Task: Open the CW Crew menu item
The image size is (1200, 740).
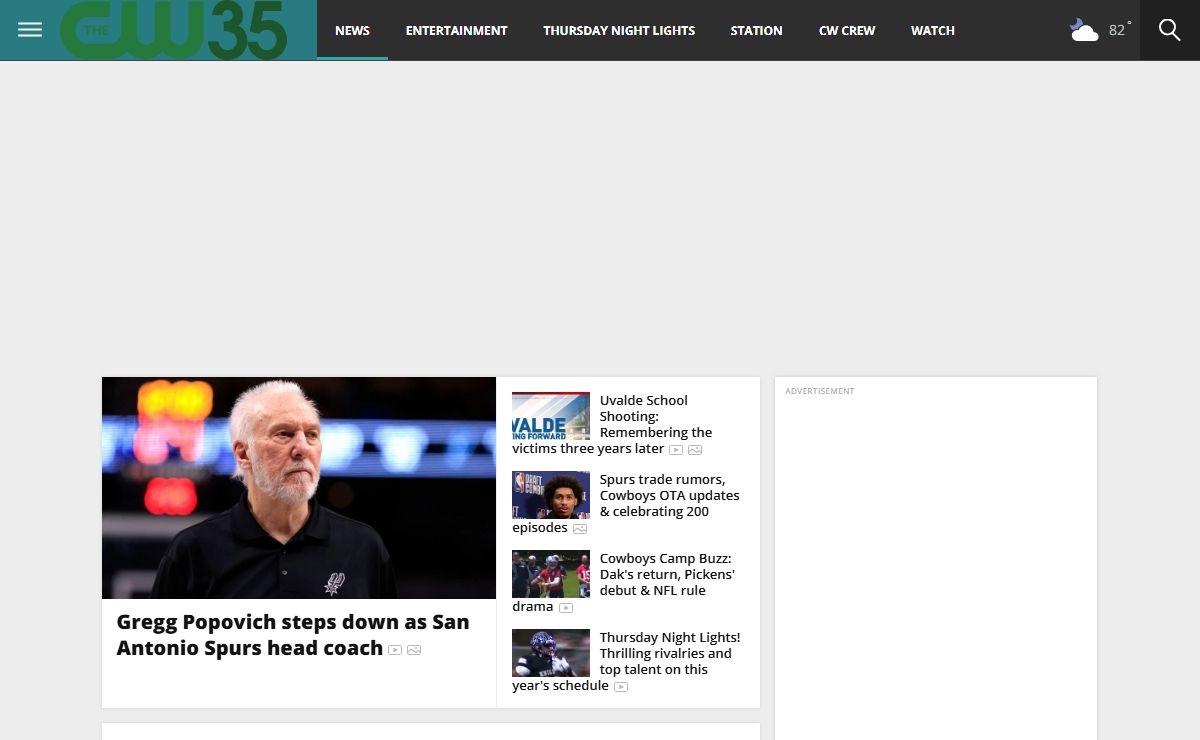Action: (847, 30)
